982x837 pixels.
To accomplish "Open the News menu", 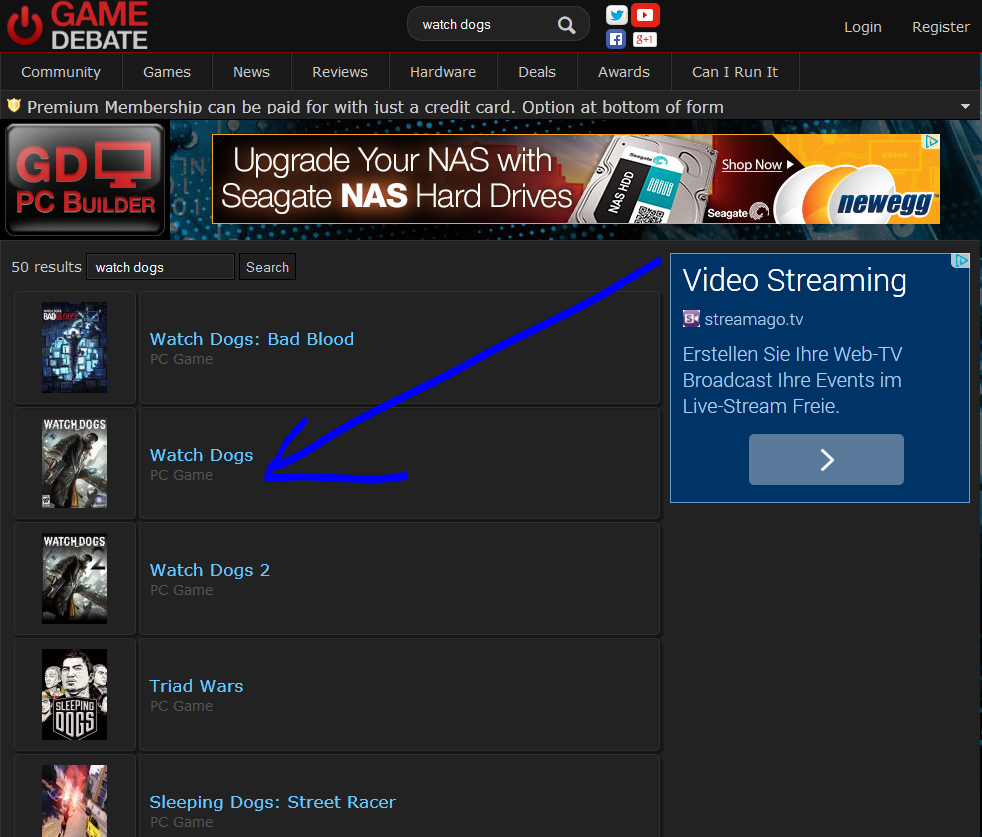I will click(251, 72).
